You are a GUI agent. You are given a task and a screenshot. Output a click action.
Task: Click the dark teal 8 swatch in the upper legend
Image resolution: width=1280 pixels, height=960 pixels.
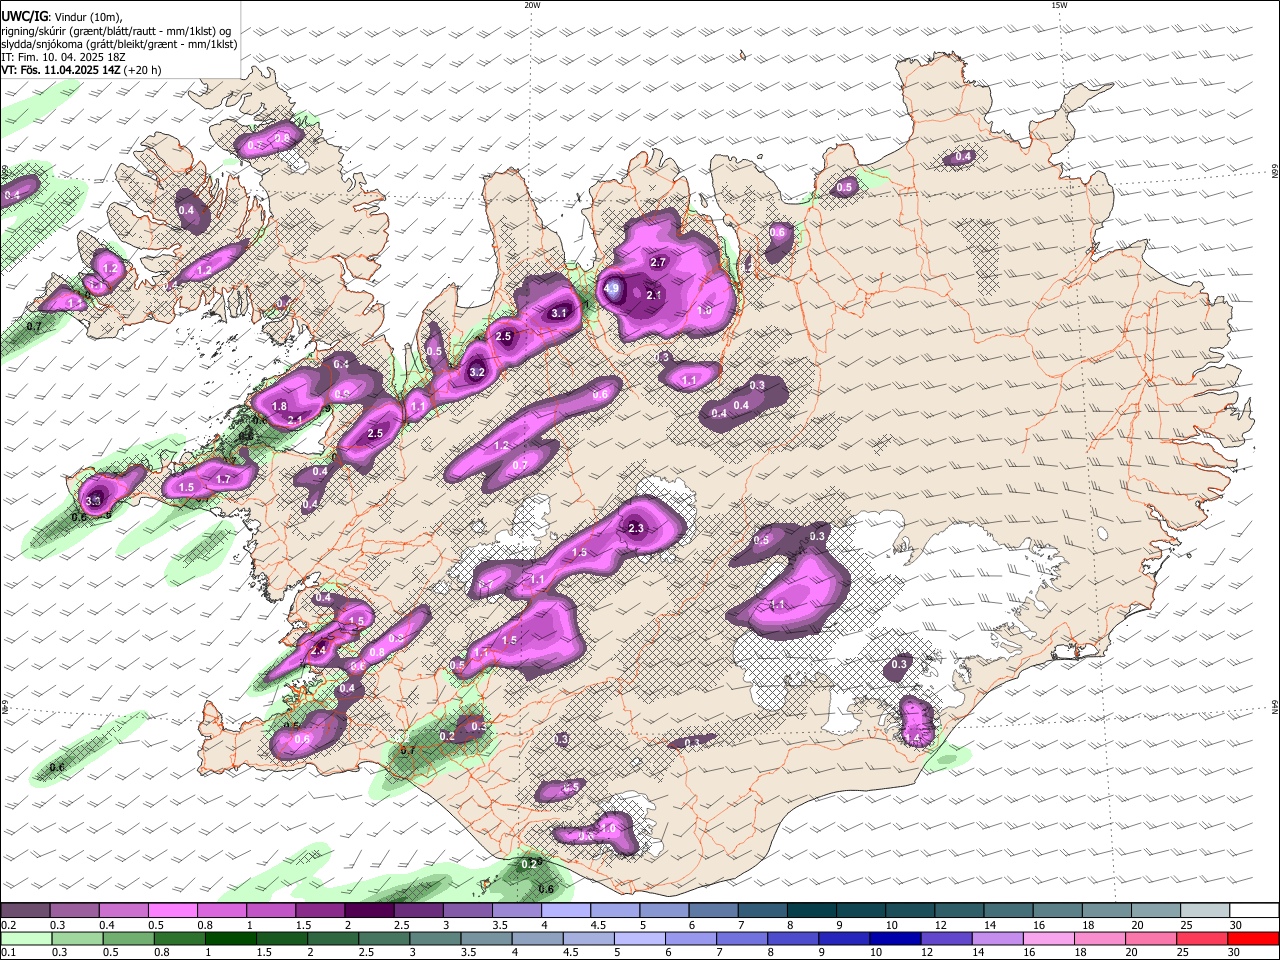[x=812, y=911]
